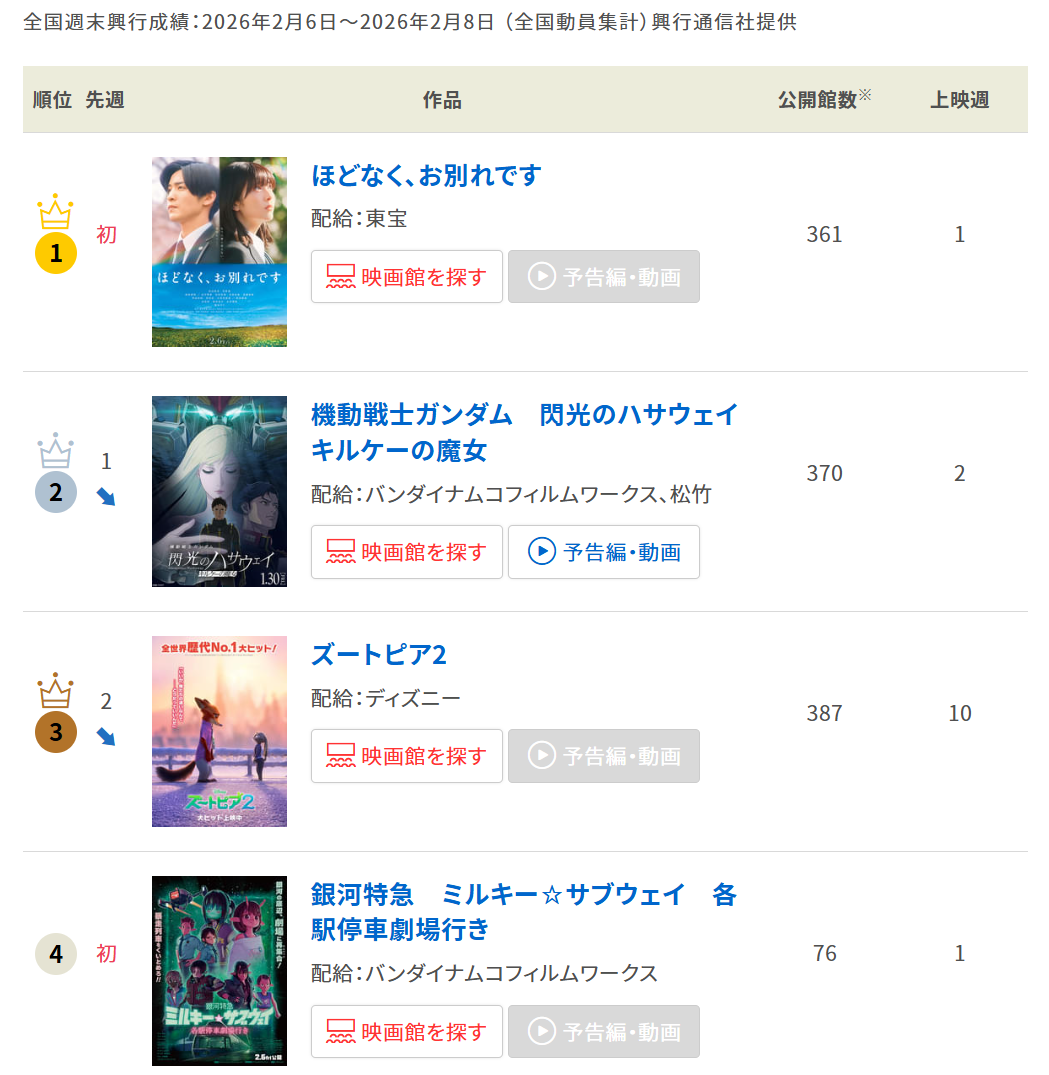Click the down arrow beside Zootopia 2's rank
This screenshot has height=1075, width=1049.
(106, 737)
